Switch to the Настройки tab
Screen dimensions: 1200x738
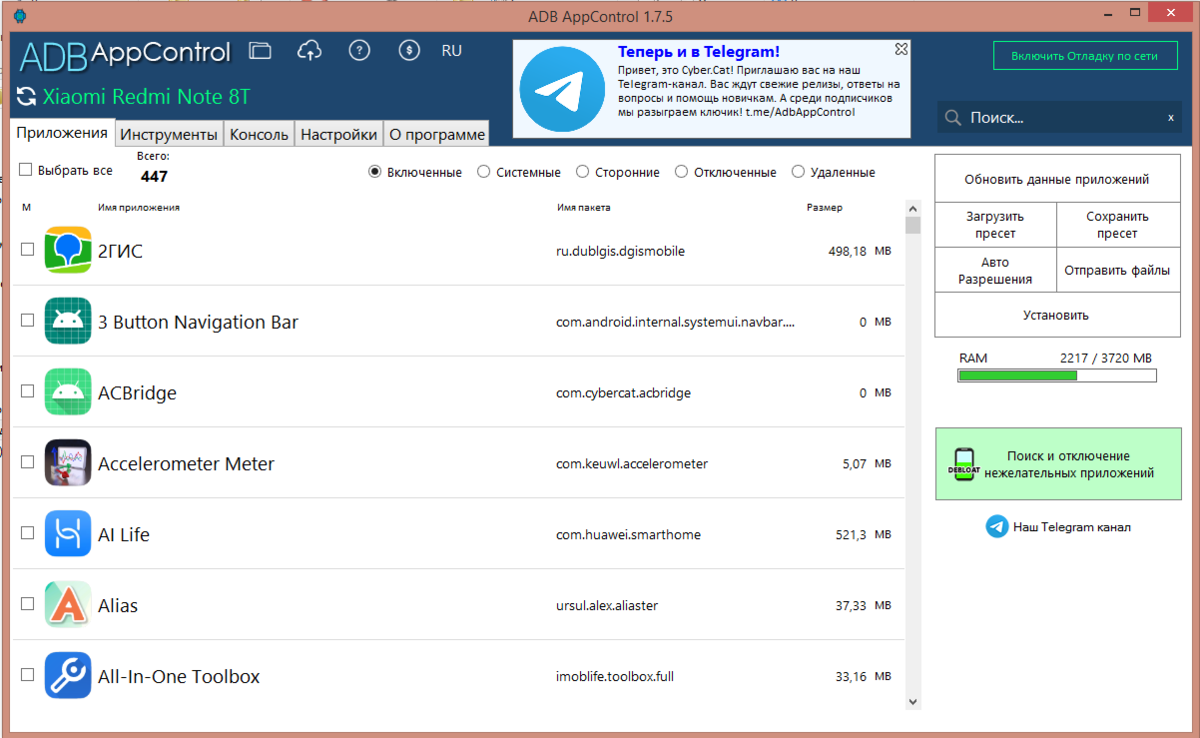339,134
